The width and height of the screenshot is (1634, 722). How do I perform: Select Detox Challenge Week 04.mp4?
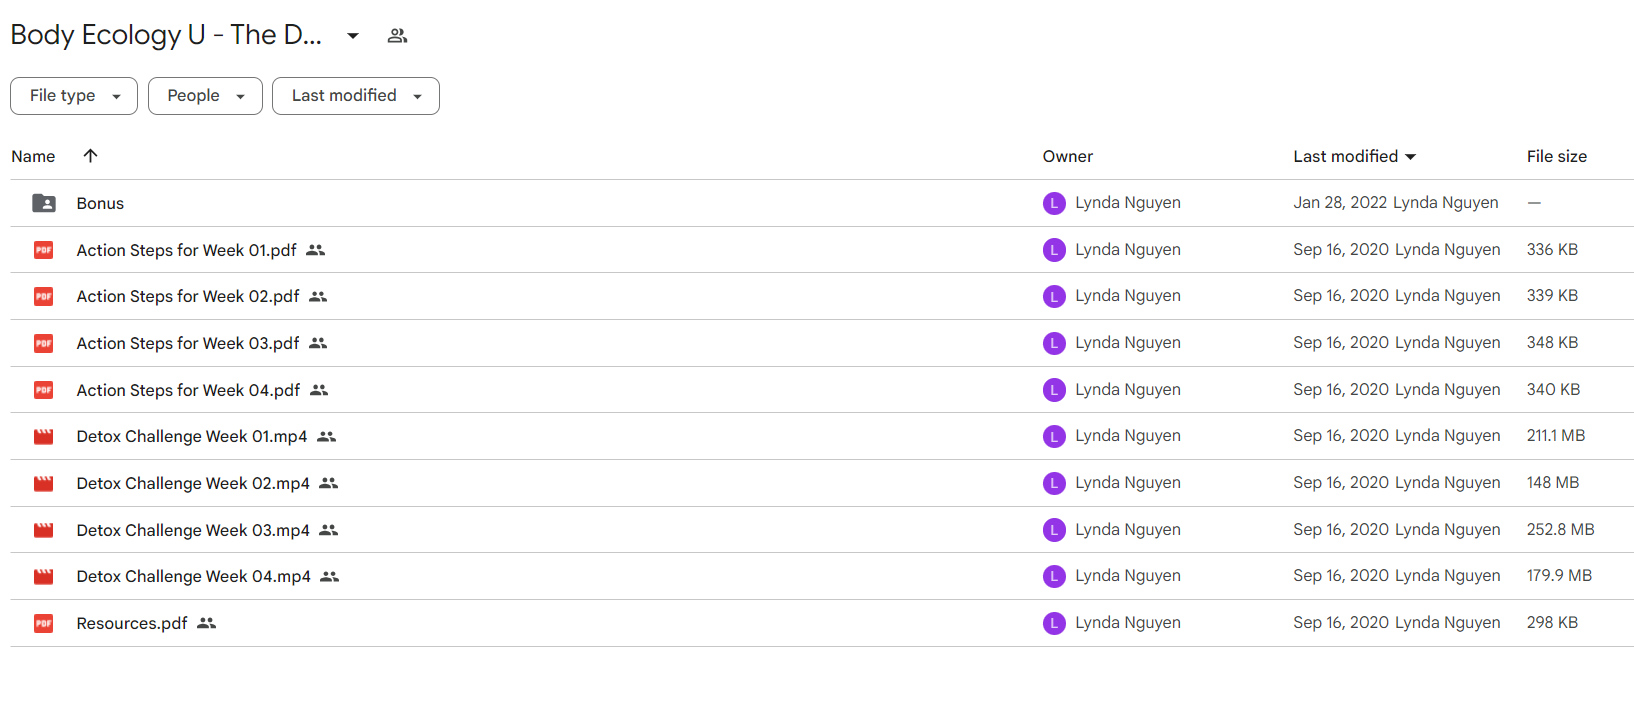tap(194, 576)
